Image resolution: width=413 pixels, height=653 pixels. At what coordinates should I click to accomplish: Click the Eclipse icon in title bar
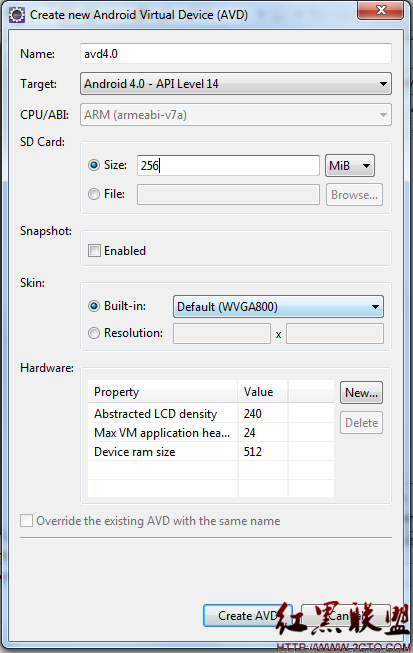pyautogui.click(x=17, y=15)
